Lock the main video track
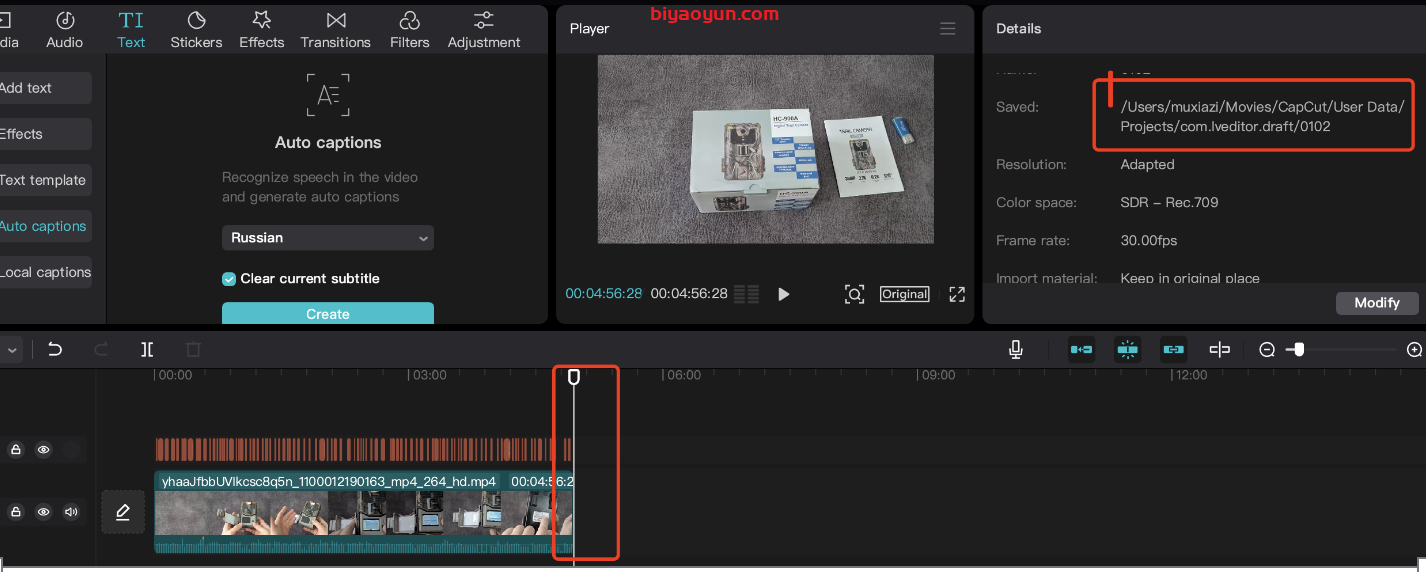1426x572 pixels. point(16,512)
